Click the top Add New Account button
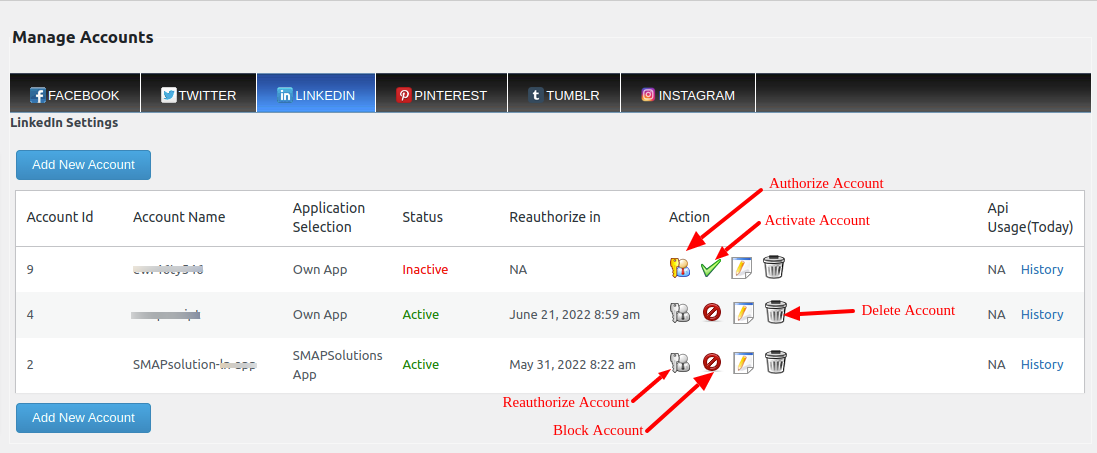This screenshot has height=453, width=1097. click(83, 165)
